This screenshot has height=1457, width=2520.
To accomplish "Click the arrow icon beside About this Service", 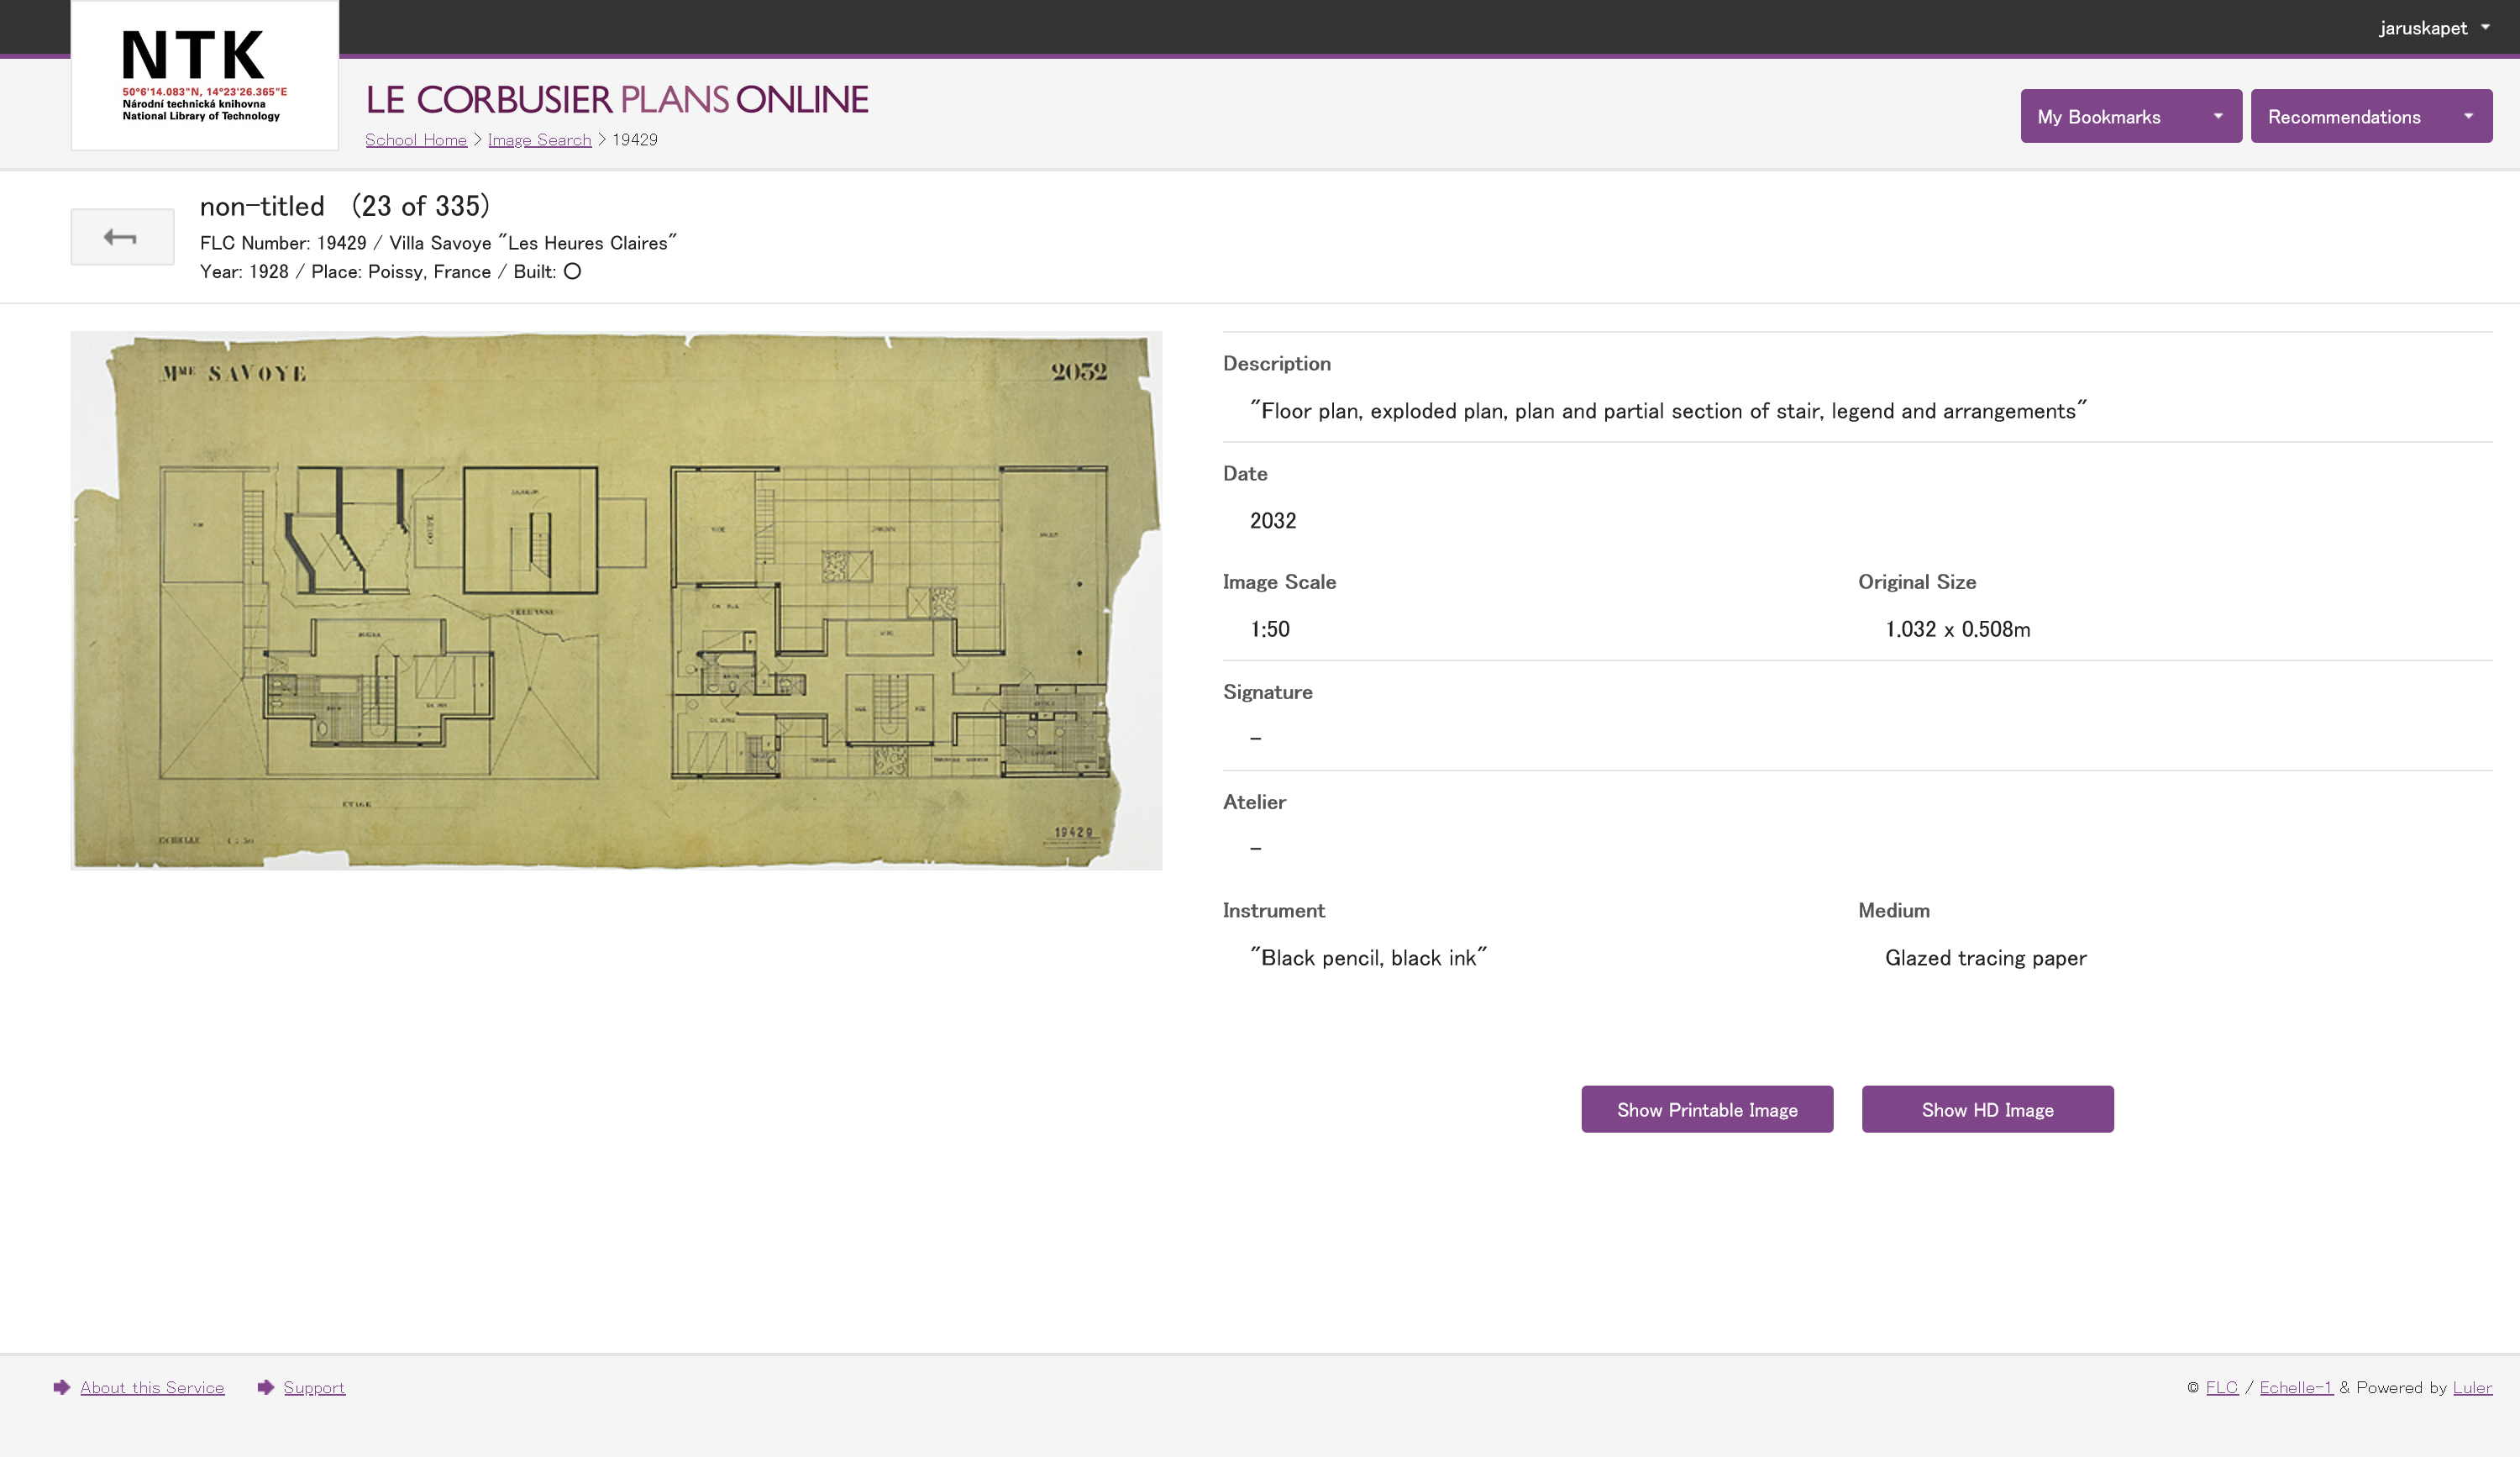I will point(62,1387).
